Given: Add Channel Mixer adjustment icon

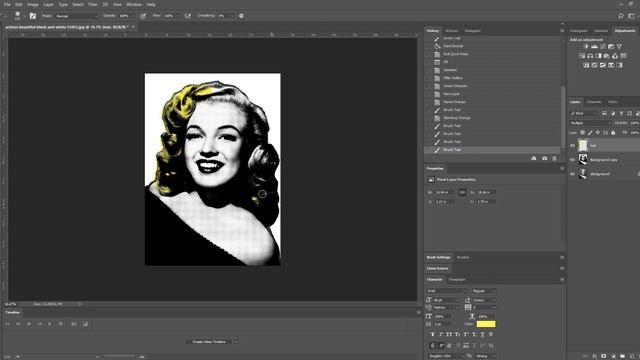Looking at the screenshot, I should 615,56.
